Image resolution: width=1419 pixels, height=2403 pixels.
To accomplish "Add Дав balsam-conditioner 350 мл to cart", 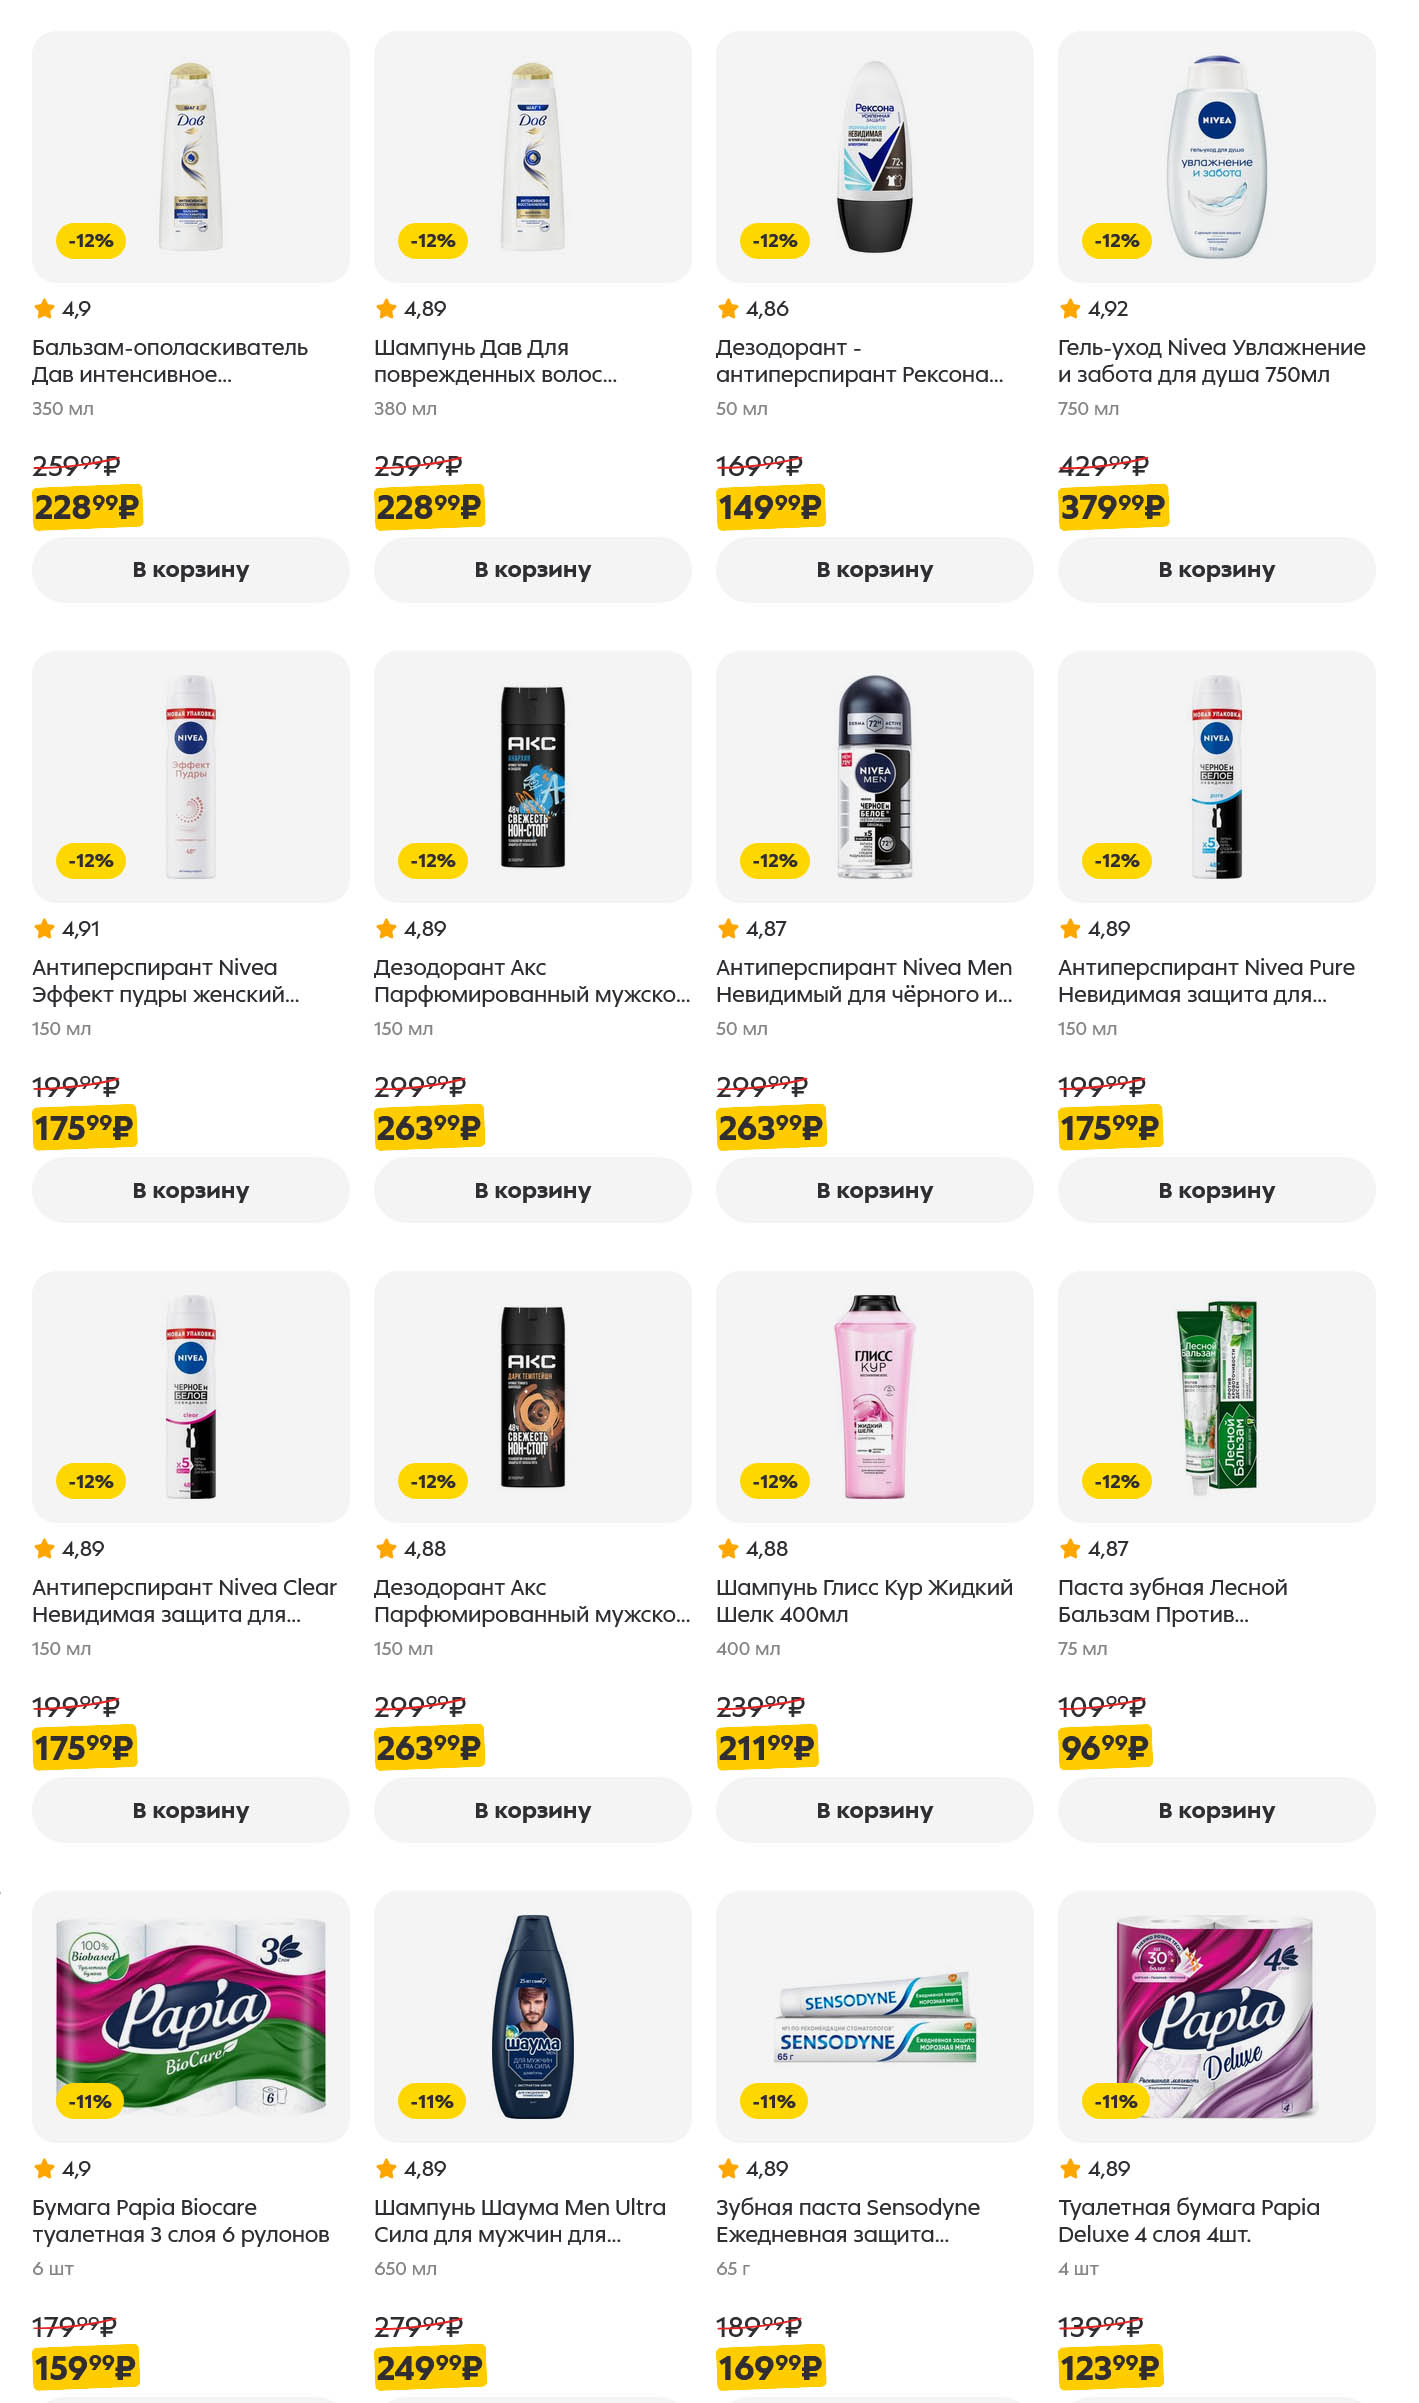I will tap(190, 570).
